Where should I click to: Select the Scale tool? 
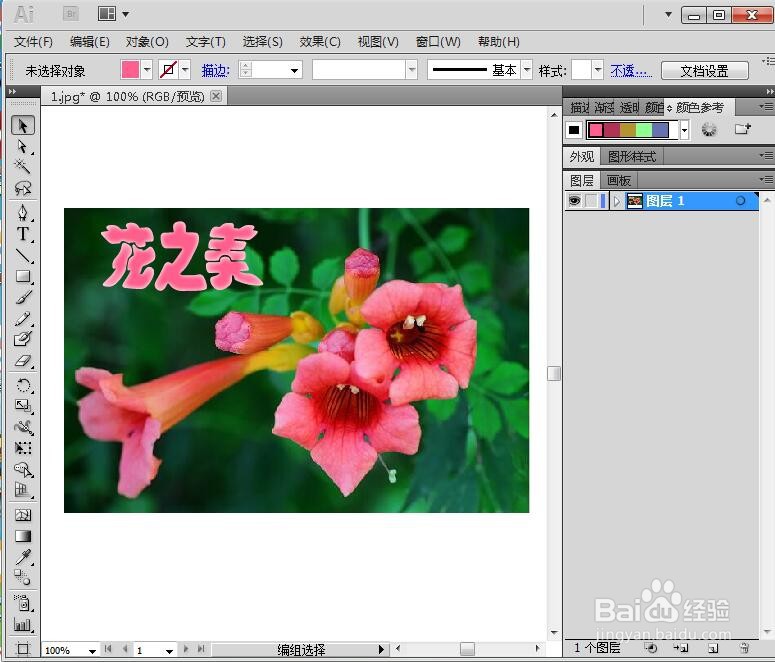23,406
